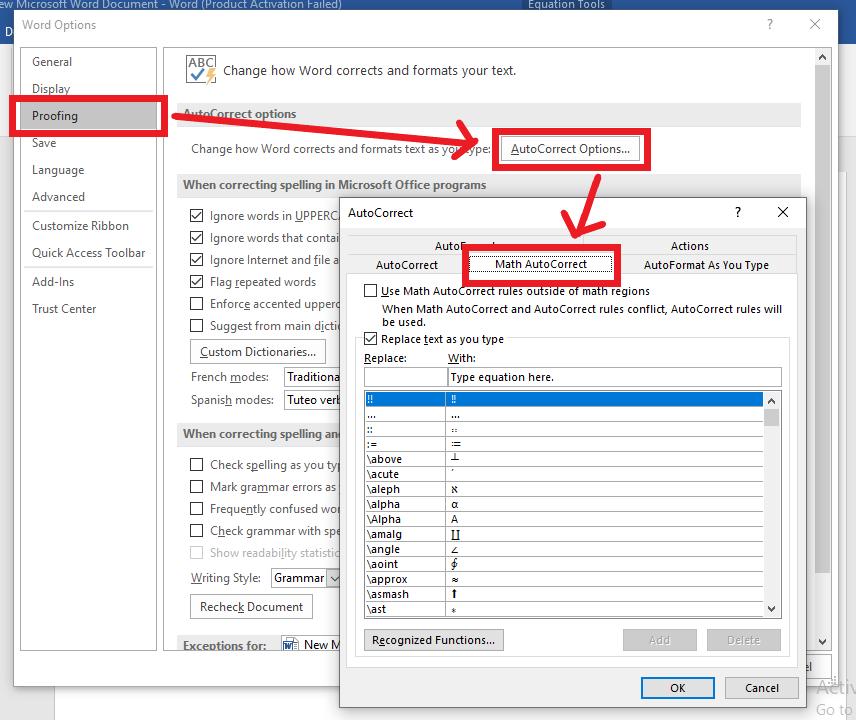Enable Enforce accented uppercase checkbox
The width and height of the screenshot is (856, 720).
pyautogui.click(x=197, y=304)
